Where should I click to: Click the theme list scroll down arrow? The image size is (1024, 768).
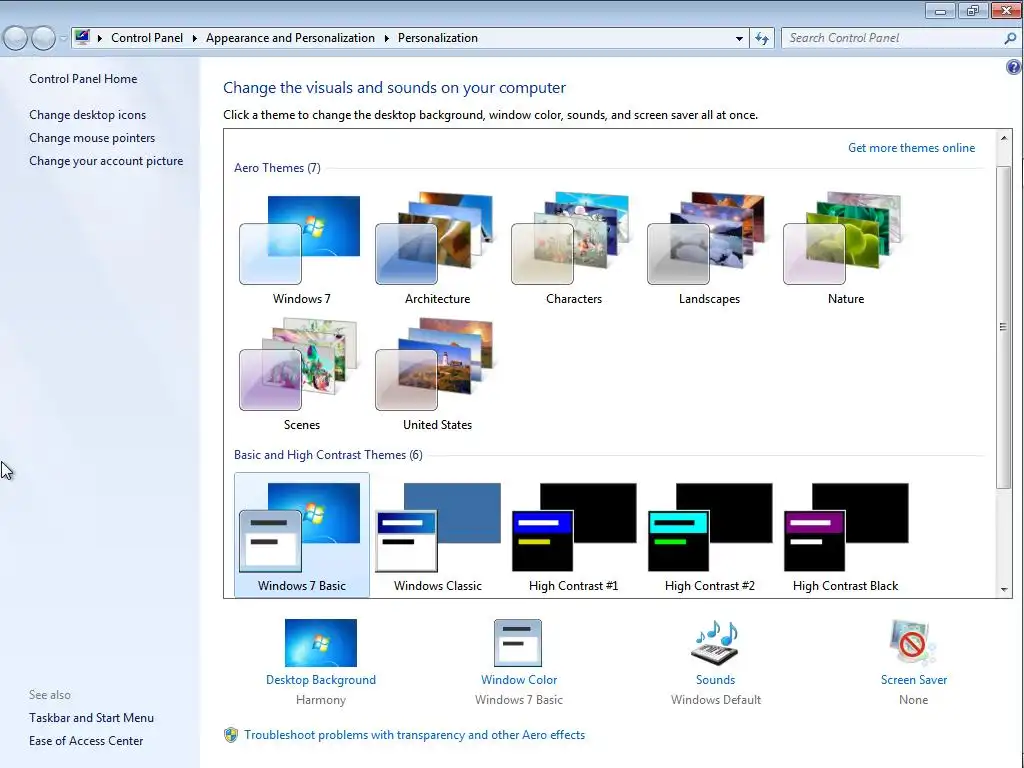[1004, 590]
